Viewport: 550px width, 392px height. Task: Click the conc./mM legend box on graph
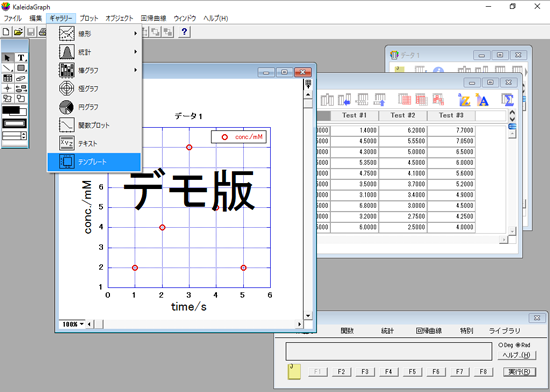[239, 137]
